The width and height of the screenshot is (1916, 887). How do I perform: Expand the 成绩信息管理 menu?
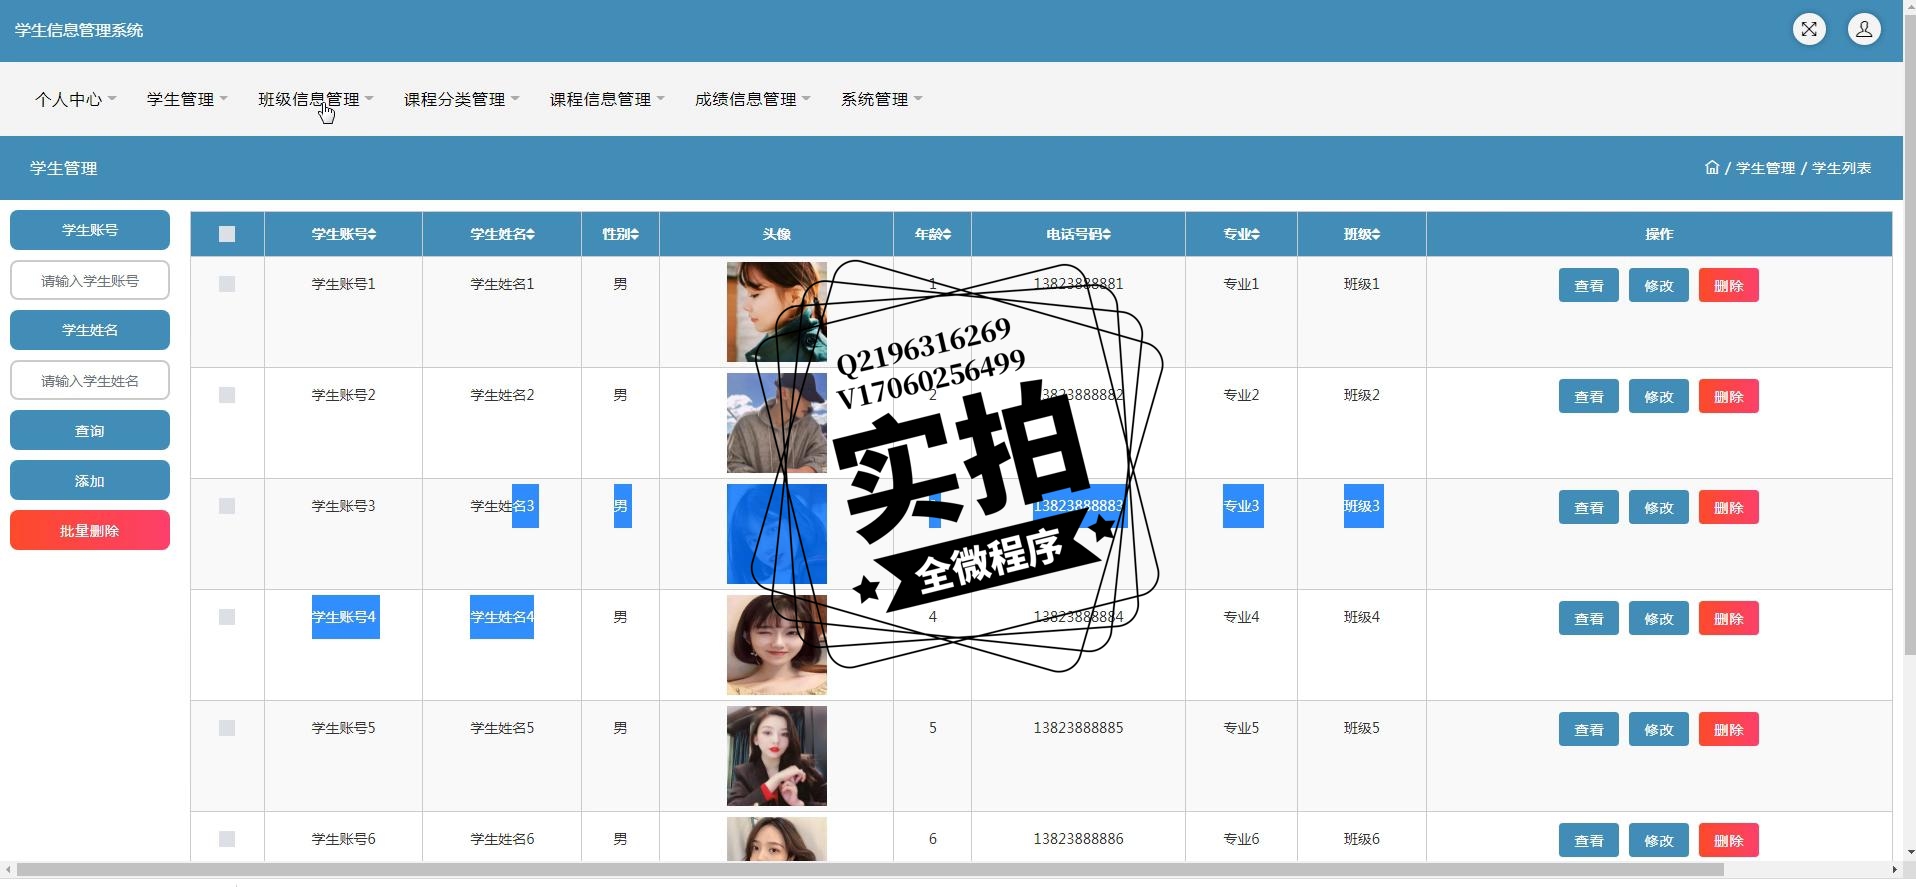coord(753,99)
